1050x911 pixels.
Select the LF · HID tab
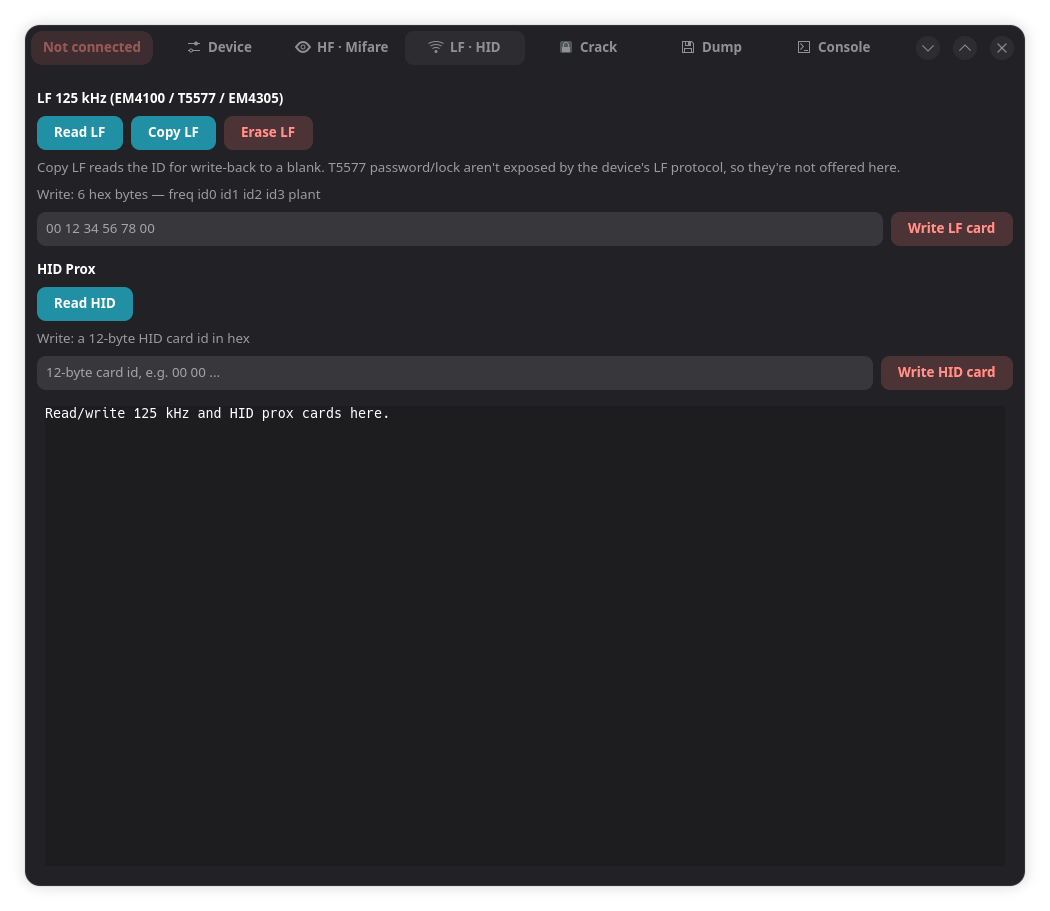click(x=464, y=48)
